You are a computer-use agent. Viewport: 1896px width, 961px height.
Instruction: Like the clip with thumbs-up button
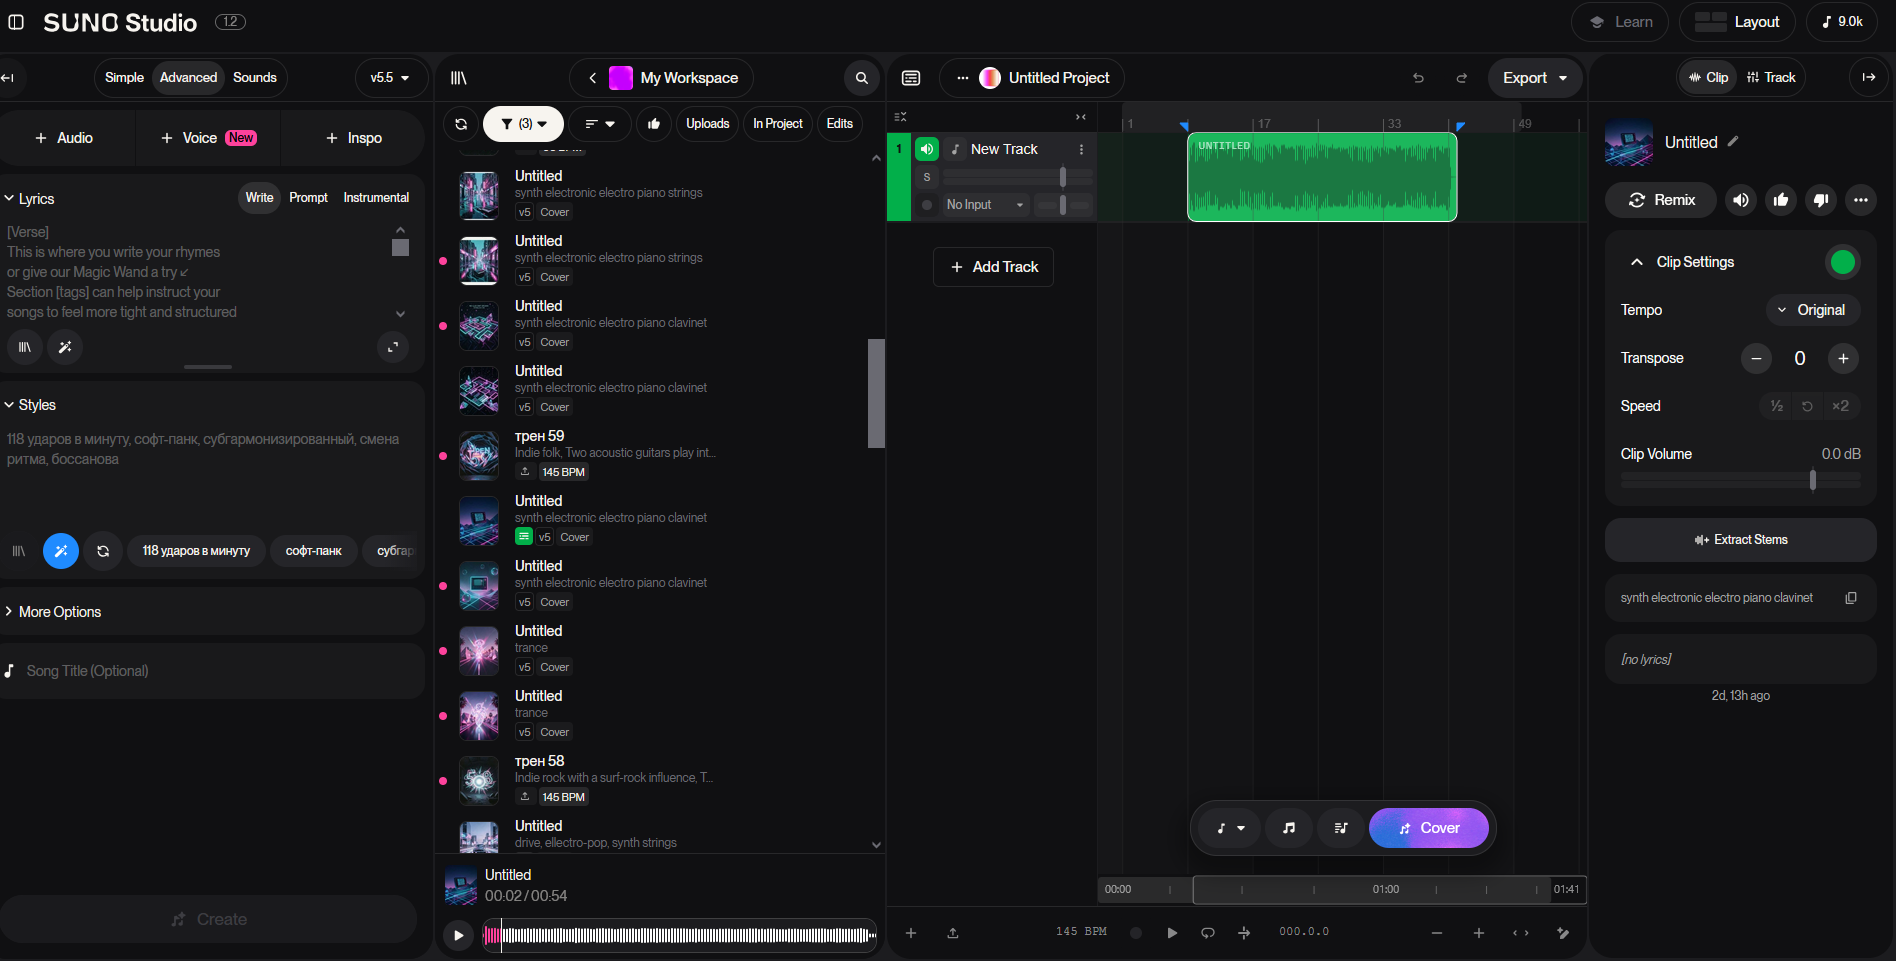[x=1781, y=200]
